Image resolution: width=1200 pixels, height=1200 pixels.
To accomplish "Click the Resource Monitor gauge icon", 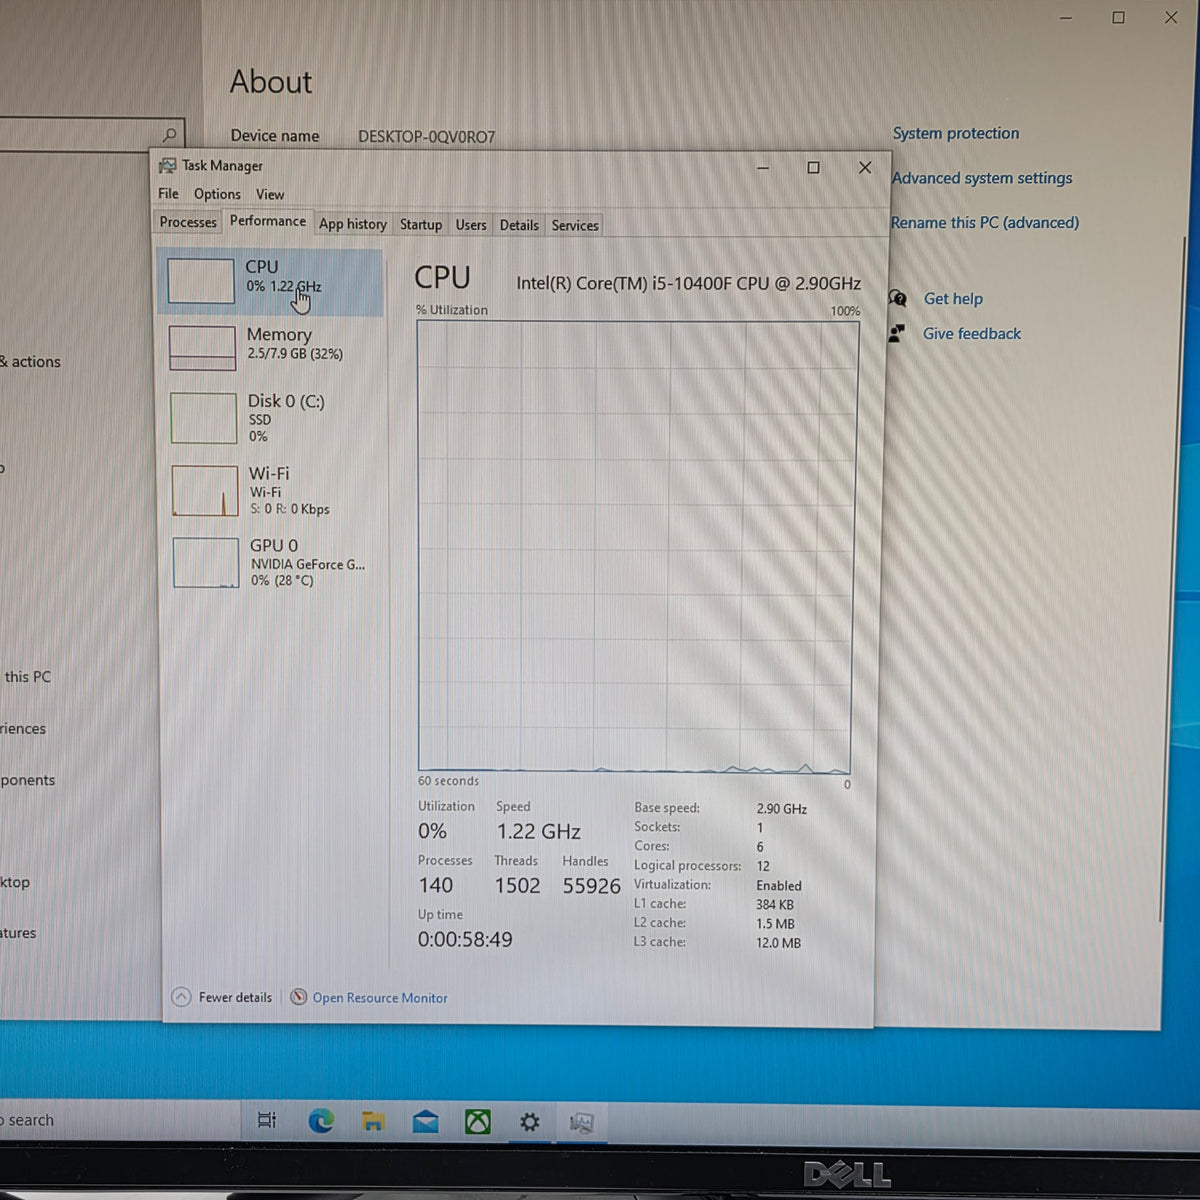I will [x=298, y=997].
